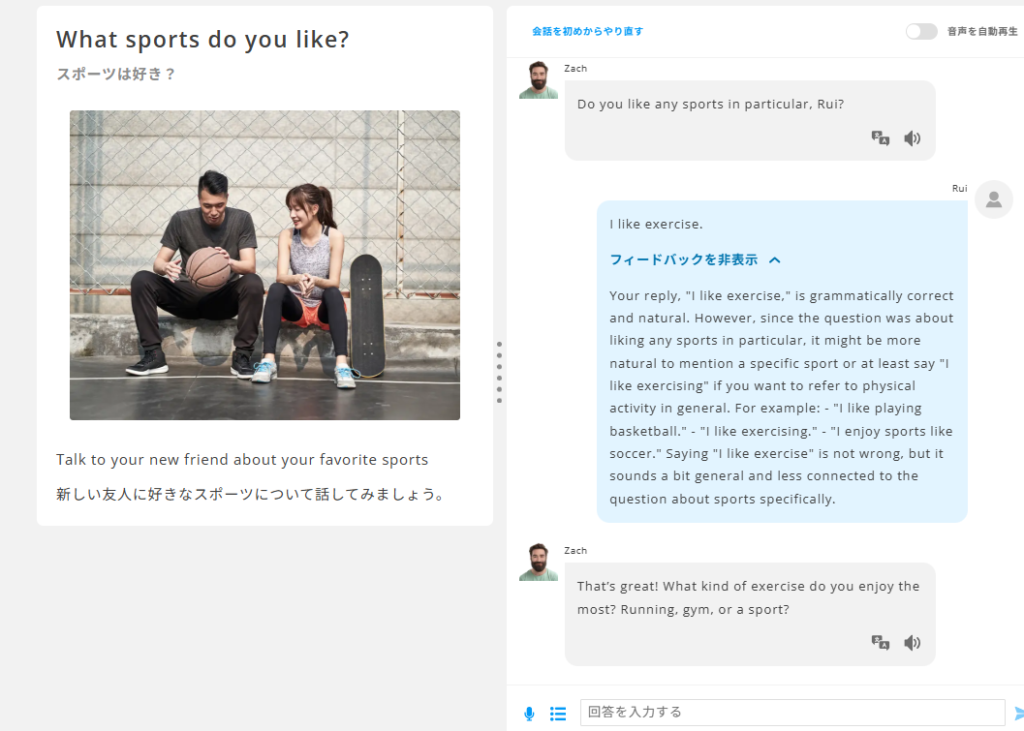Click the dotted panel divider handle
The height and width of the screenshot is (731, 1024).
tap(499, 372)
